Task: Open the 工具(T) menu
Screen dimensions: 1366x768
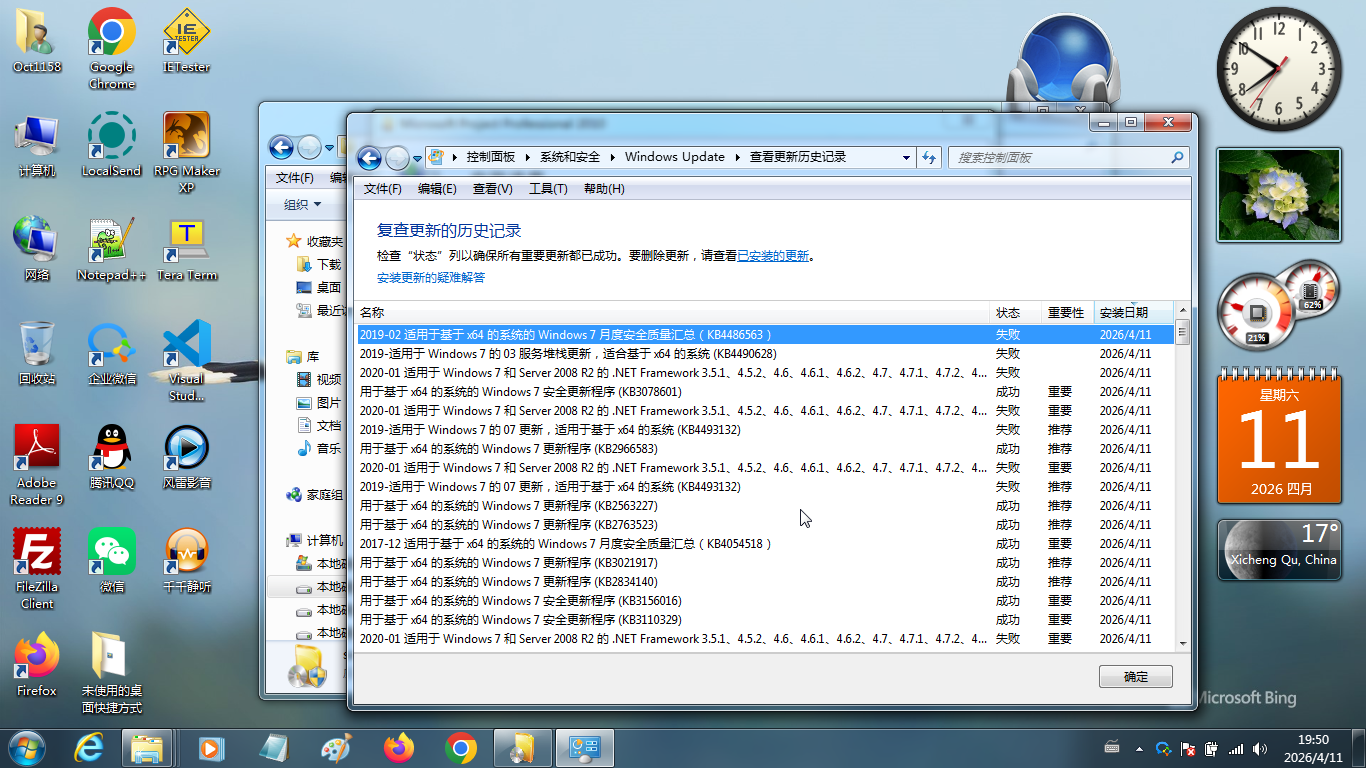Action: (547, 189)
